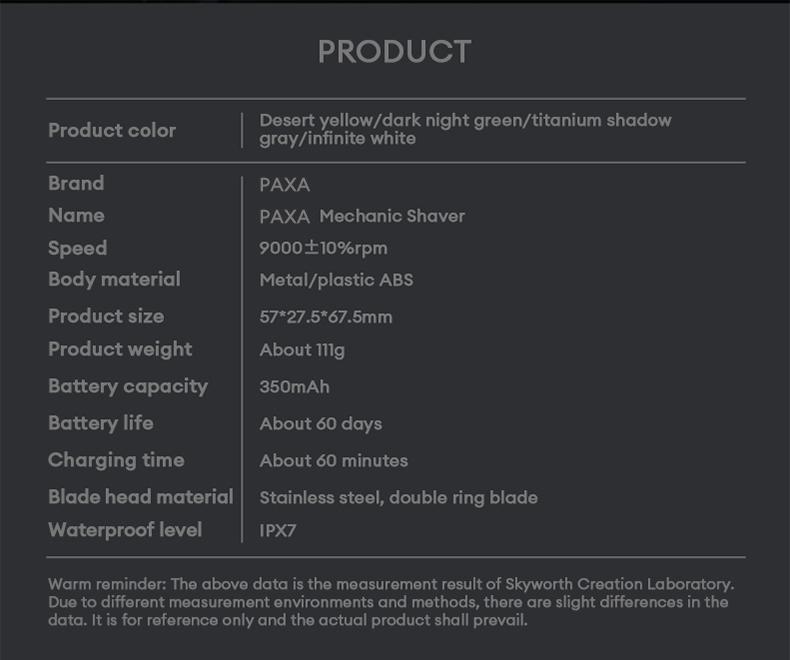Viewport: 790px width, 660px height.
Task: Click the 9000±10%rpm speed value
Action: pyautogui.click(x=323, y=248)
